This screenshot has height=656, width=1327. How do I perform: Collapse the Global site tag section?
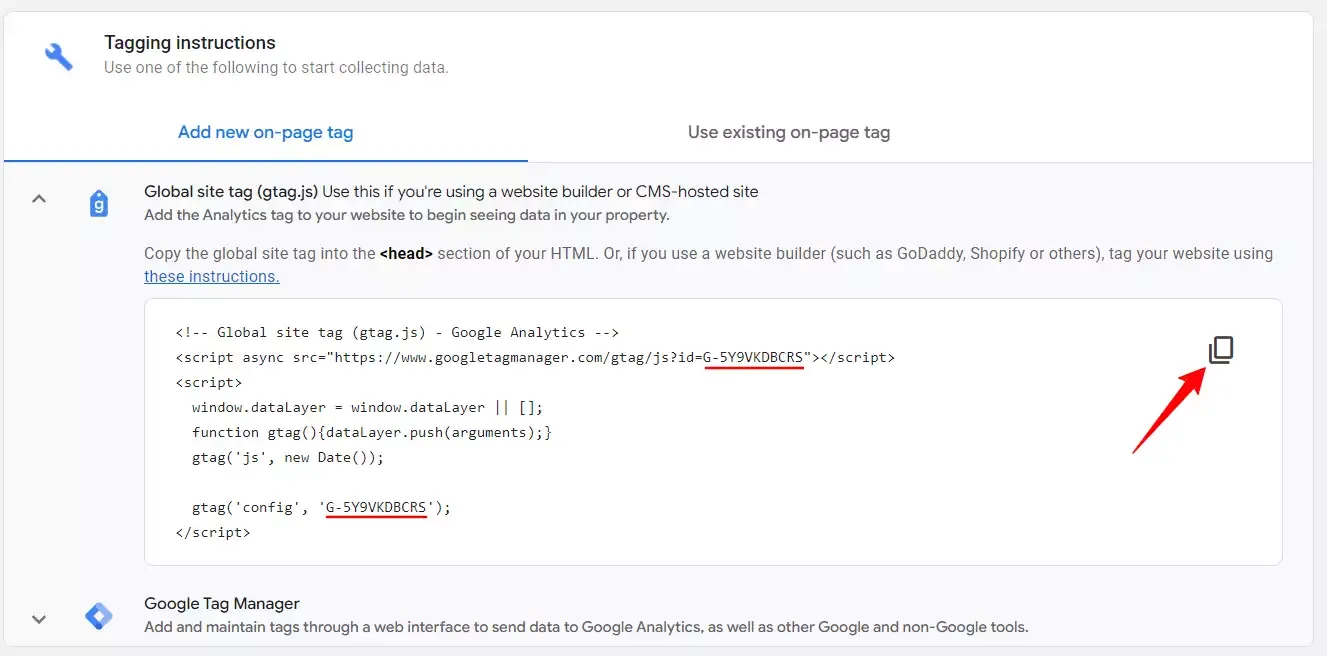pos(39,199)
